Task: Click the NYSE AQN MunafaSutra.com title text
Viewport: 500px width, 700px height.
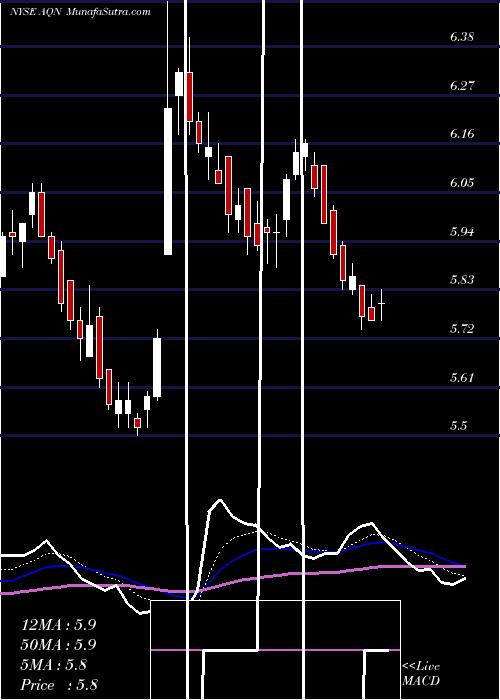Action: pos(79,12)
